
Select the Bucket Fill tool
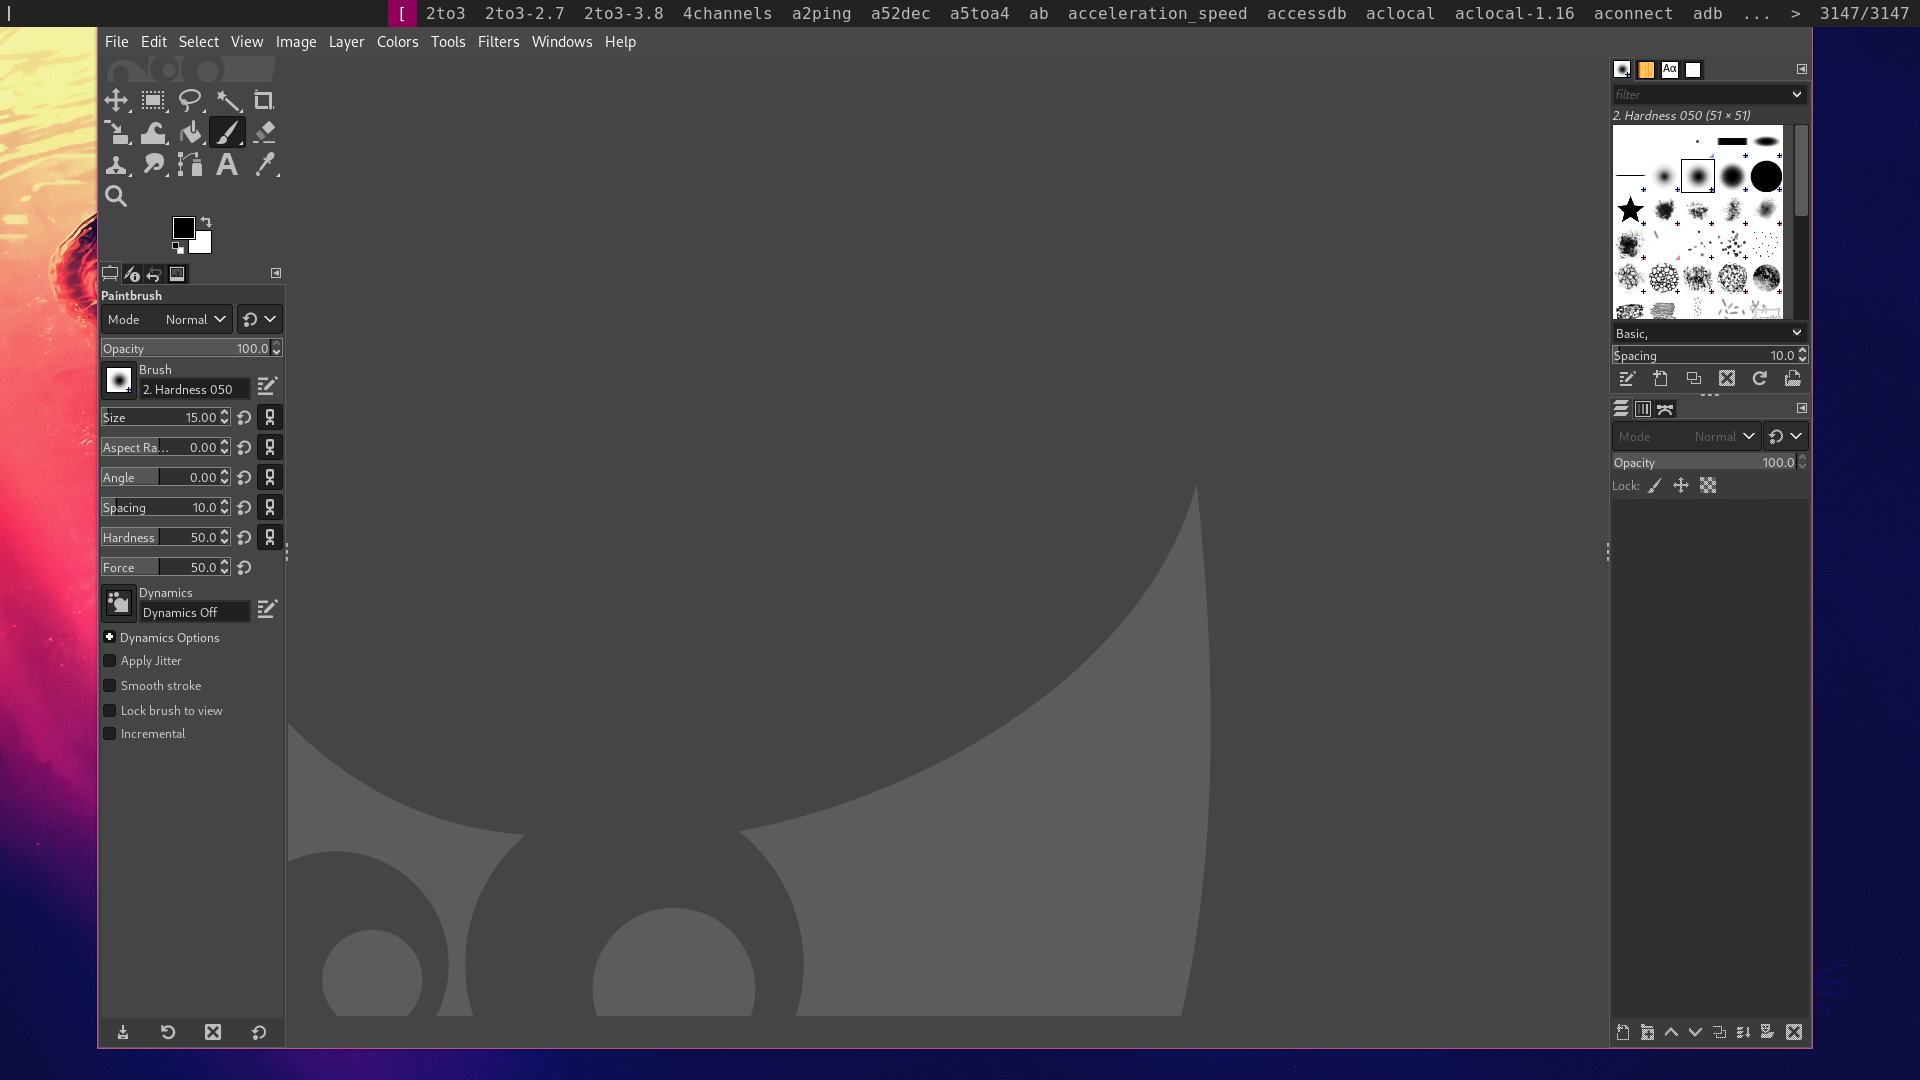[x=190, y=132]
